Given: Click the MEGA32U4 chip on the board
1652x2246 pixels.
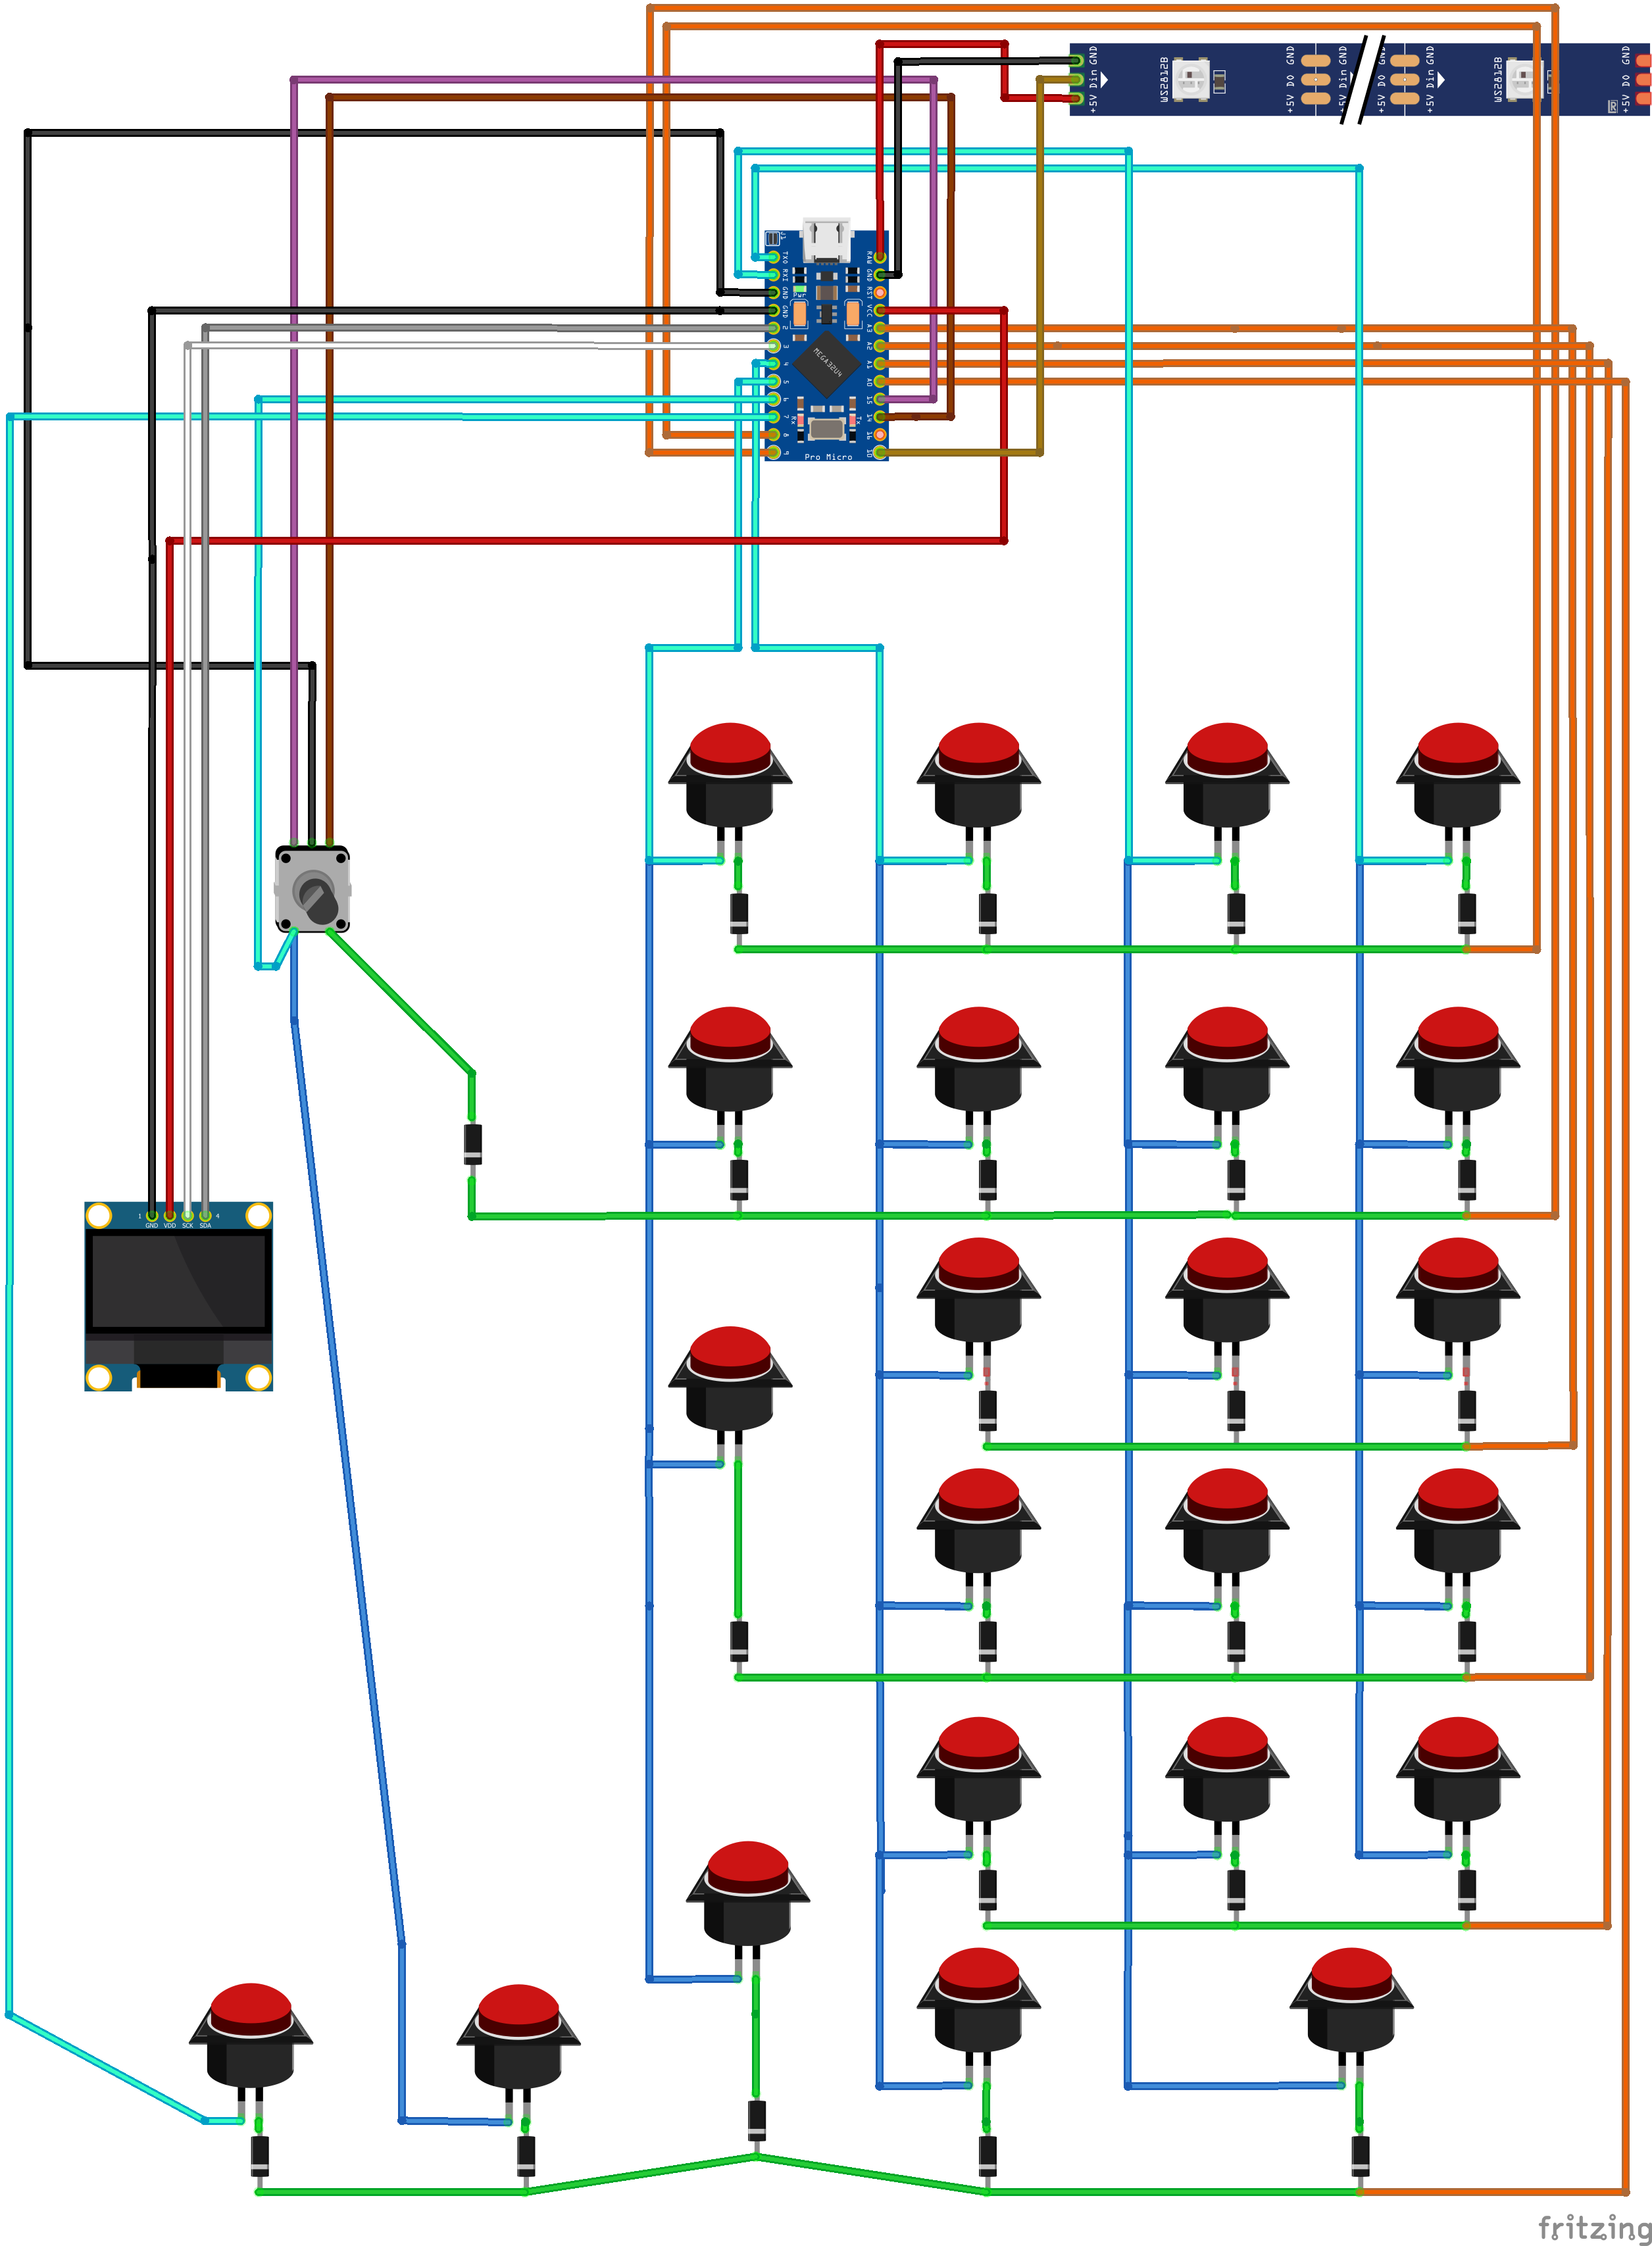Looking at the screenshot, I should coord(826,365).
